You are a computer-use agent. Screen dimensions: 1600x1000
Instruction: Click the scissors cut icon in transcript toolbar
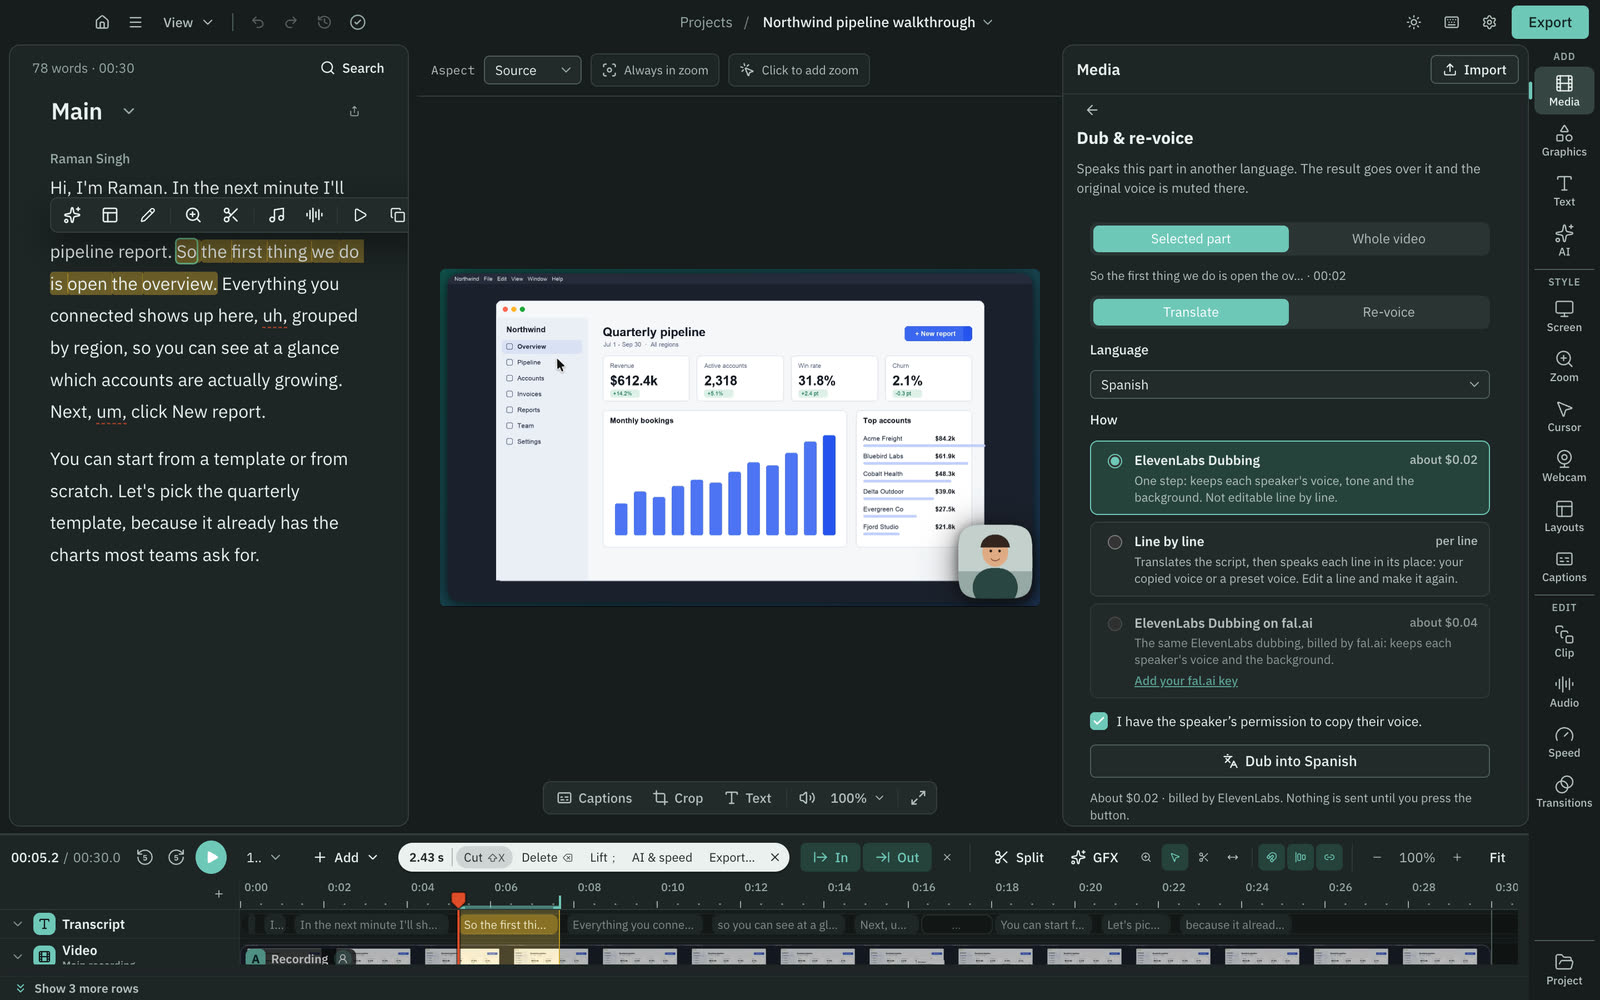[x=231, y=215]
